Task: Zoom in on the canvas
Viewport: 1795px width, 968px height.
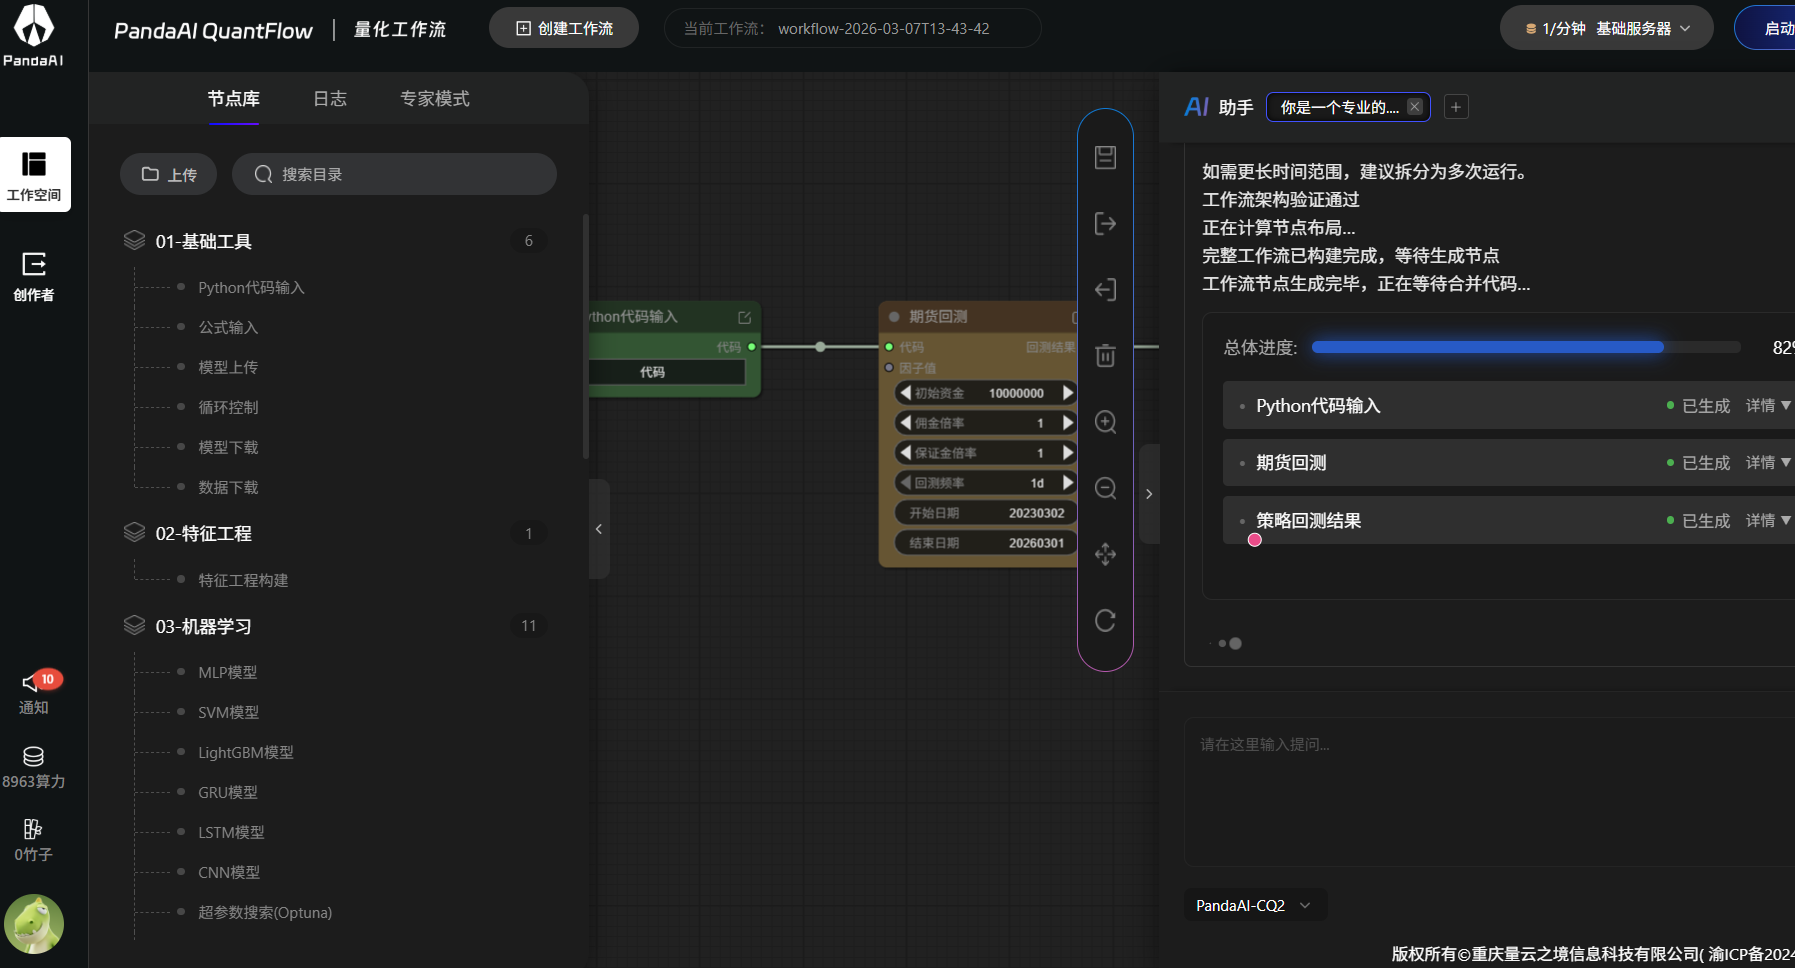Action: point(1105,422)
